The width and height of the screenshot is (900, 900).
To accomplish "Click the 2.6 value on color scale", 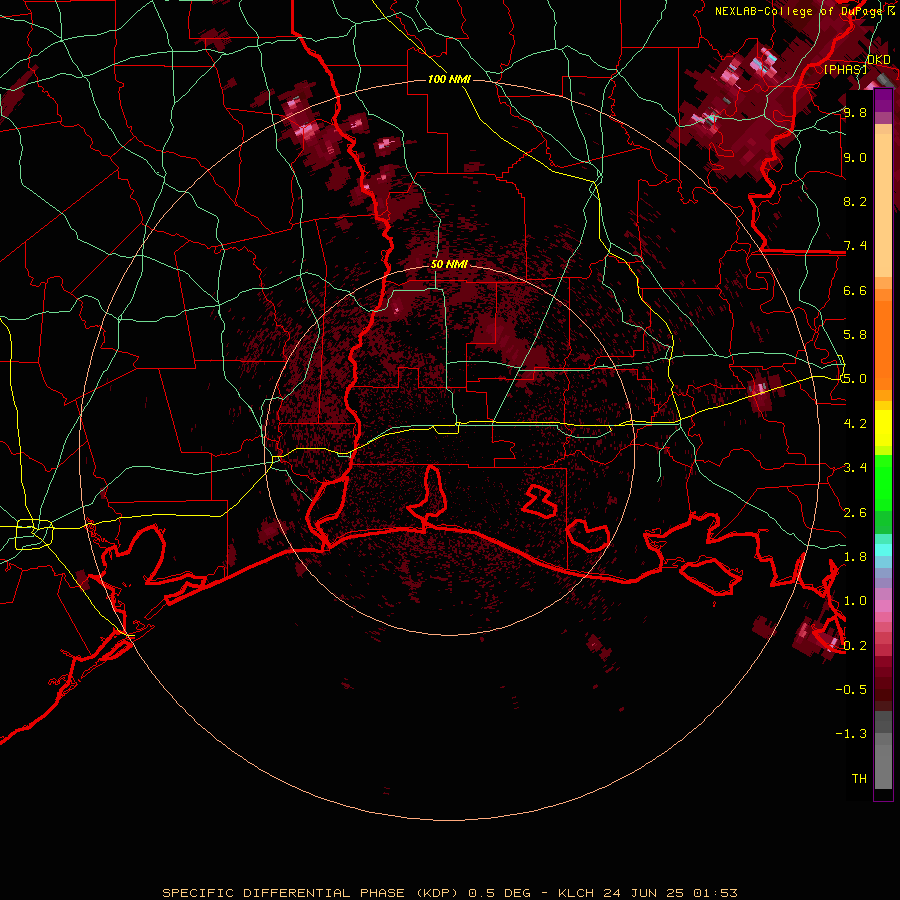I will click(x=855, y=513).
